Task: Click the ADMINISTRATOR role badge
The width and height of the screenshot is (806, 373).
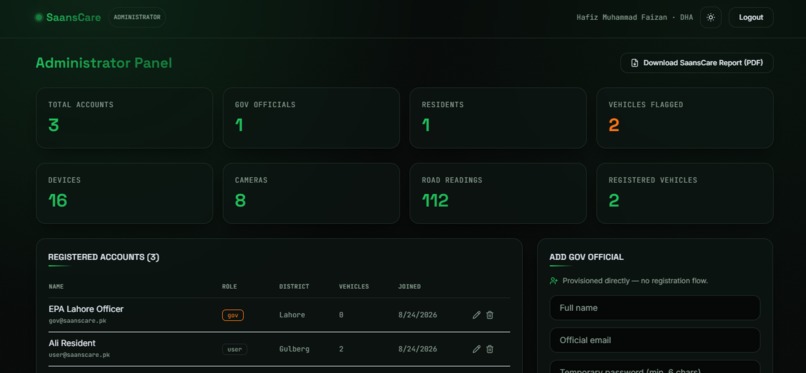Action: click(x=137, y=17)
